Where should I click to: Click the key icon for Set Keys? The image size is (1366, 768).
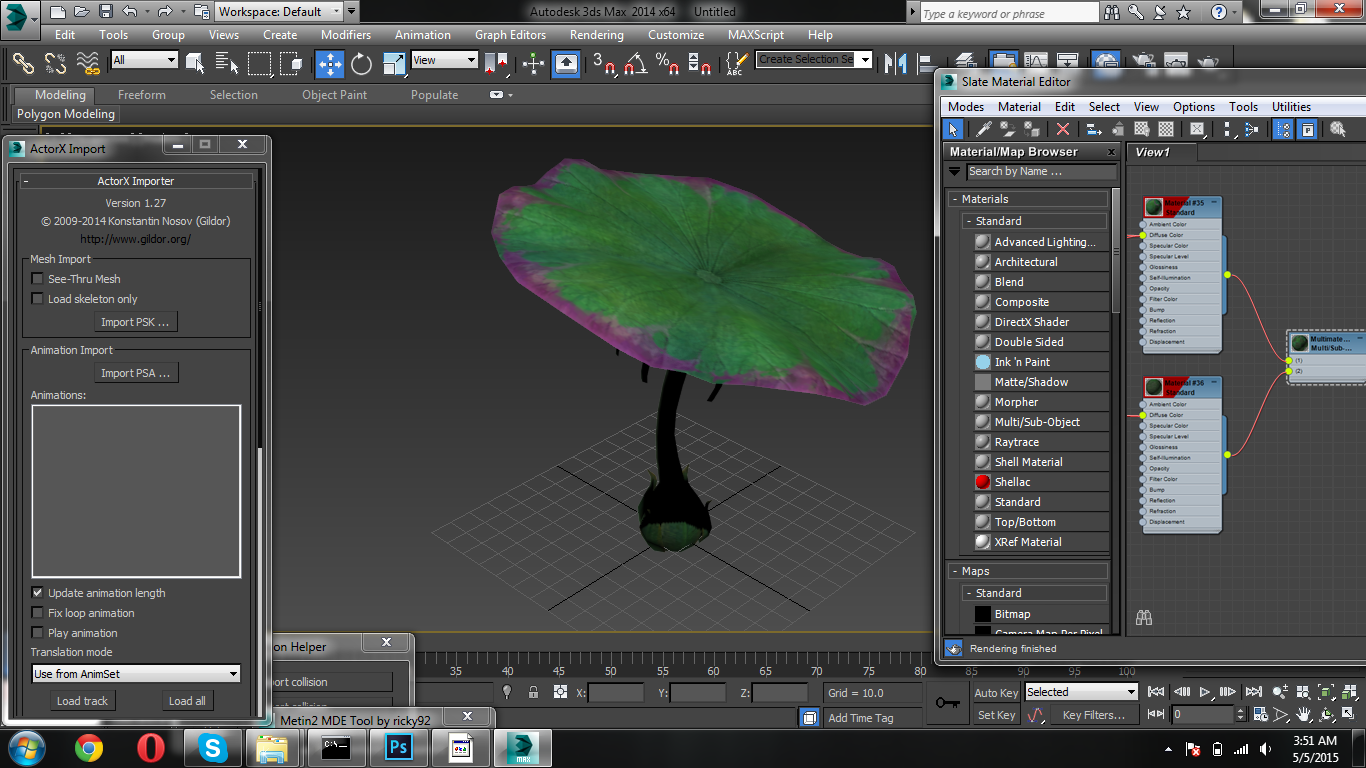(x=948, y=703)
